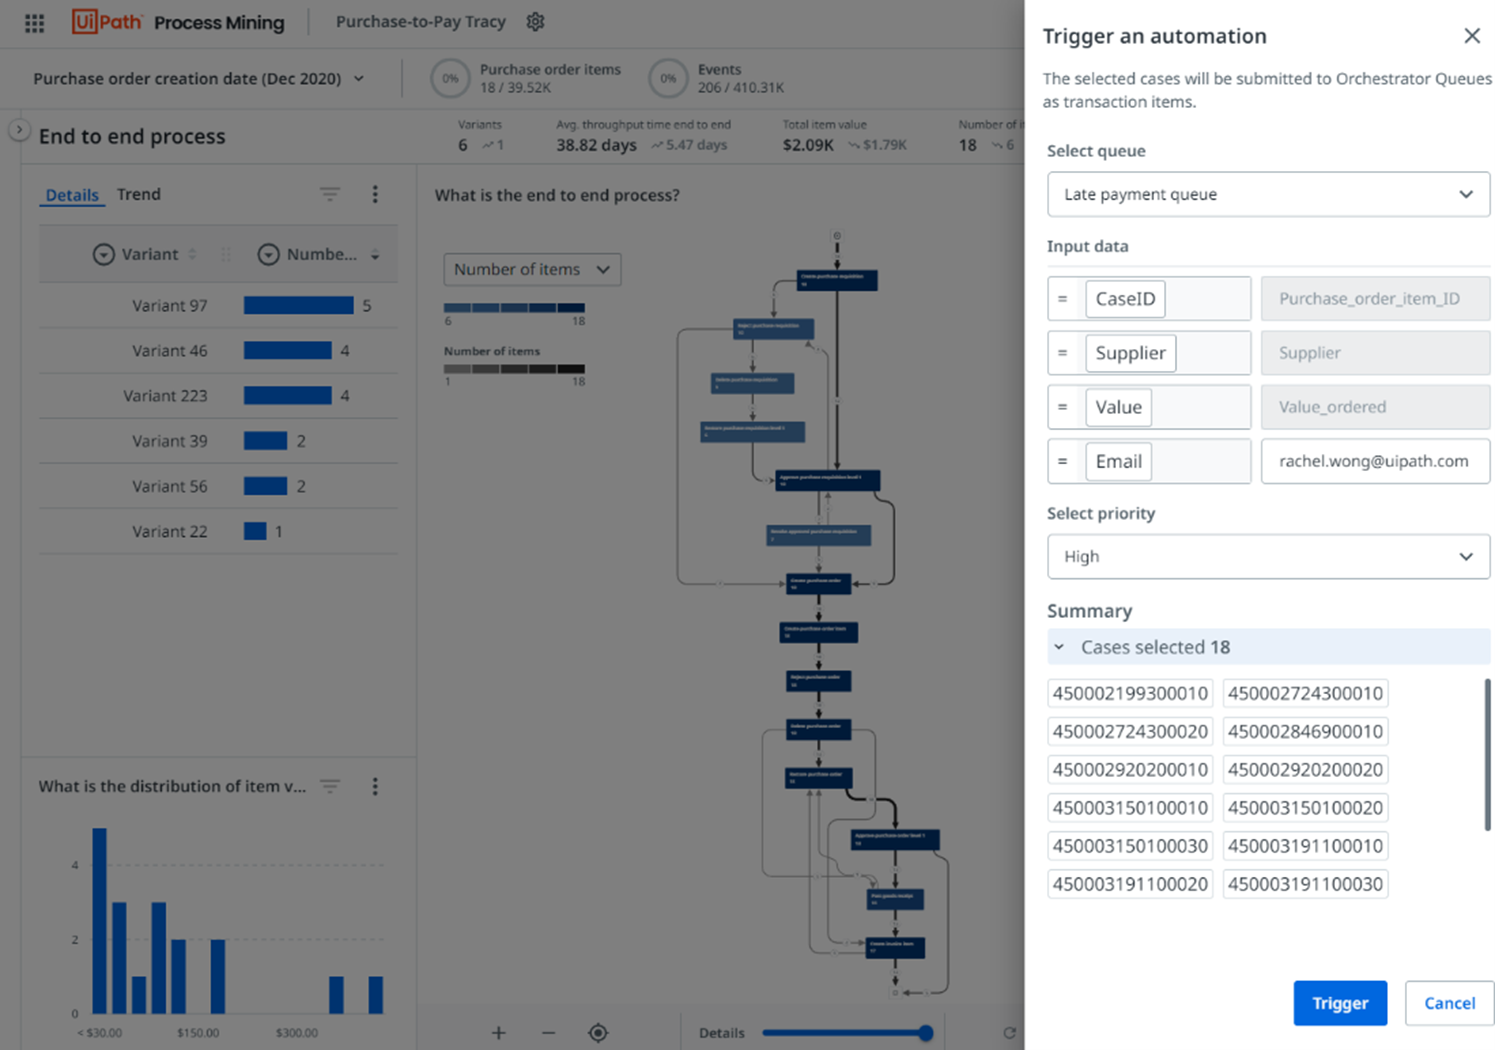This screenshot has height=1050, width=1495.
Task: Open more options for item value distribution
Action: pos(375,787)
